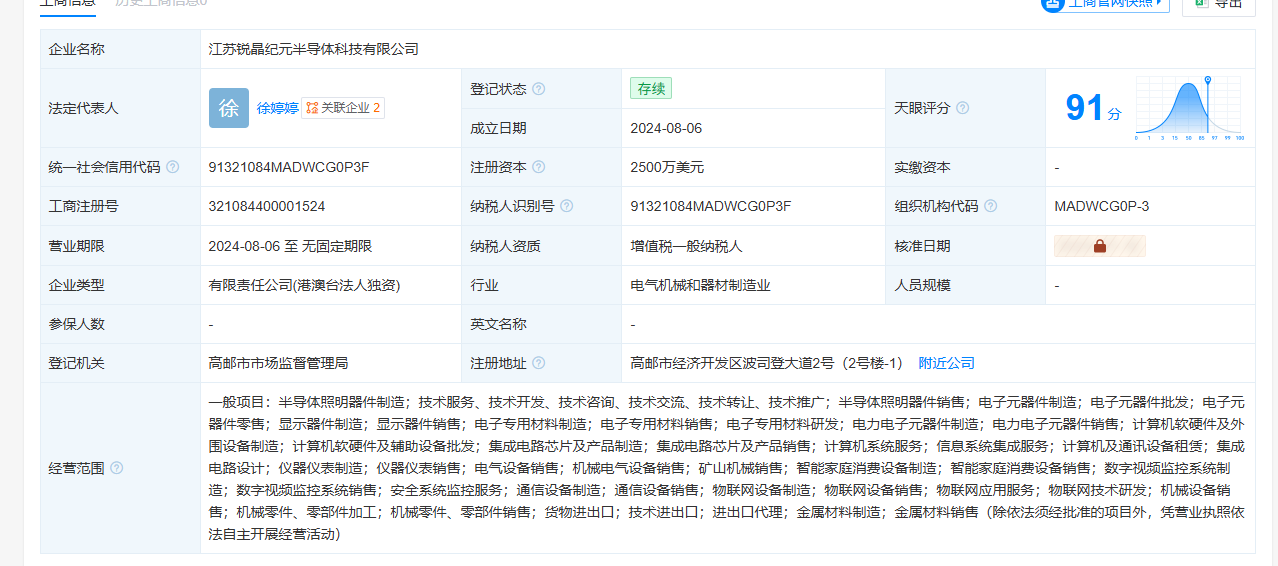Select the 英文名称 label cell

coord(541,324)
